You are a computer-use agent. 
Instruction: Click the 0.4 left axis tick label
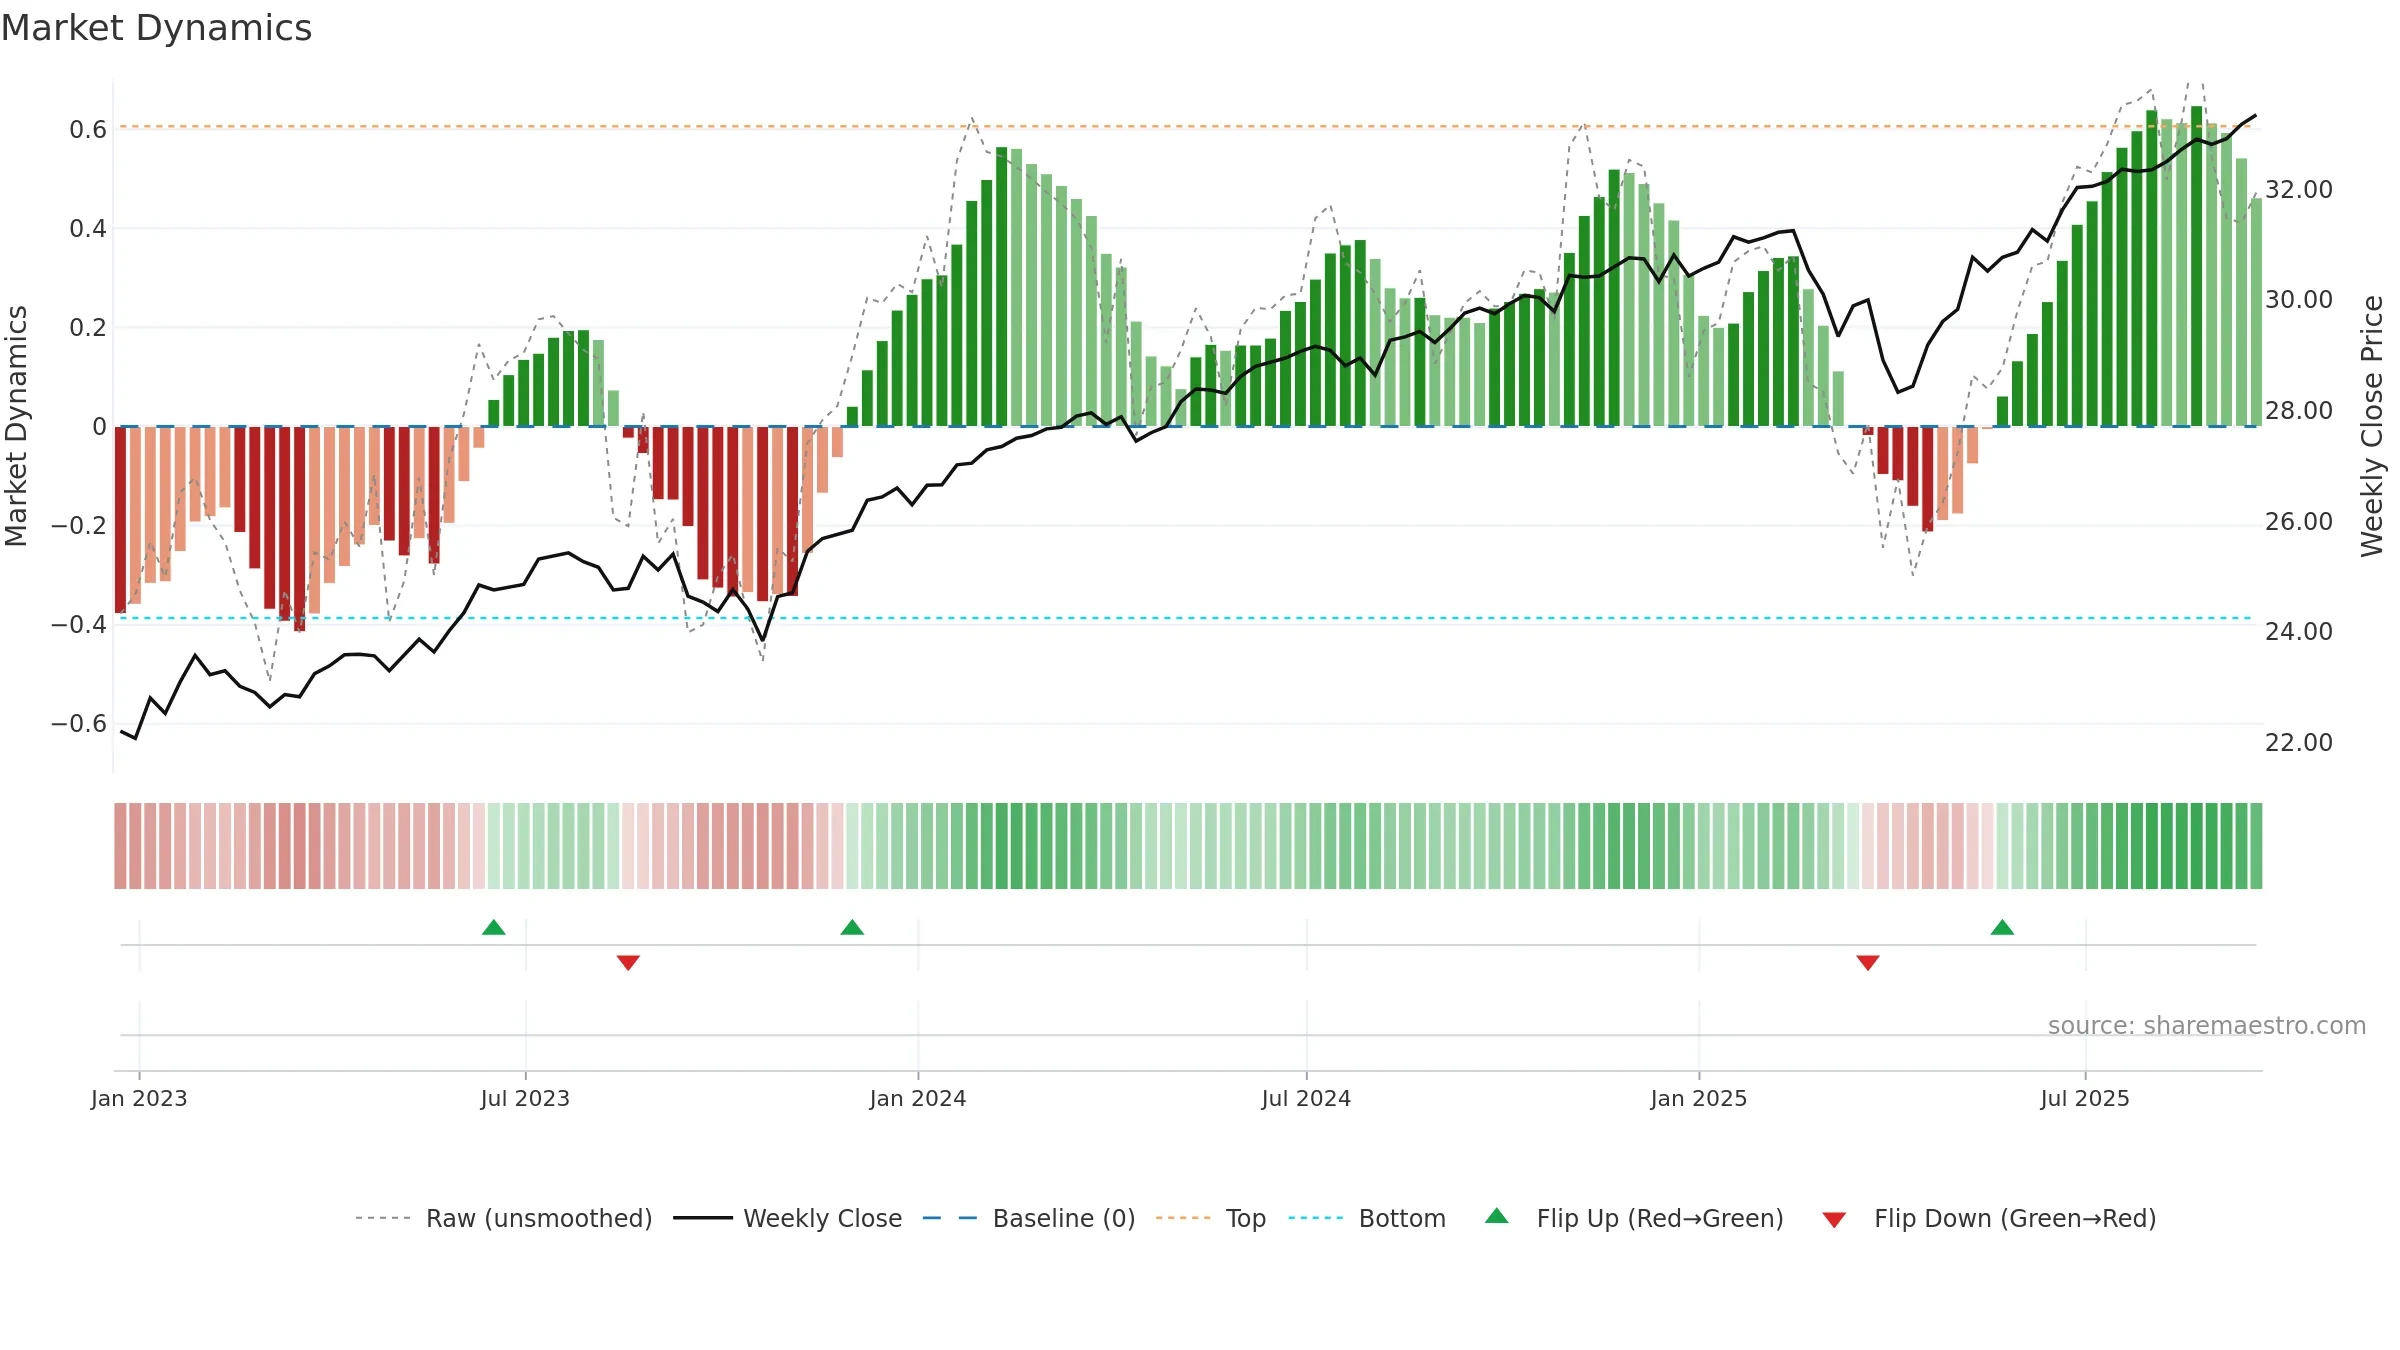(88, 228)
